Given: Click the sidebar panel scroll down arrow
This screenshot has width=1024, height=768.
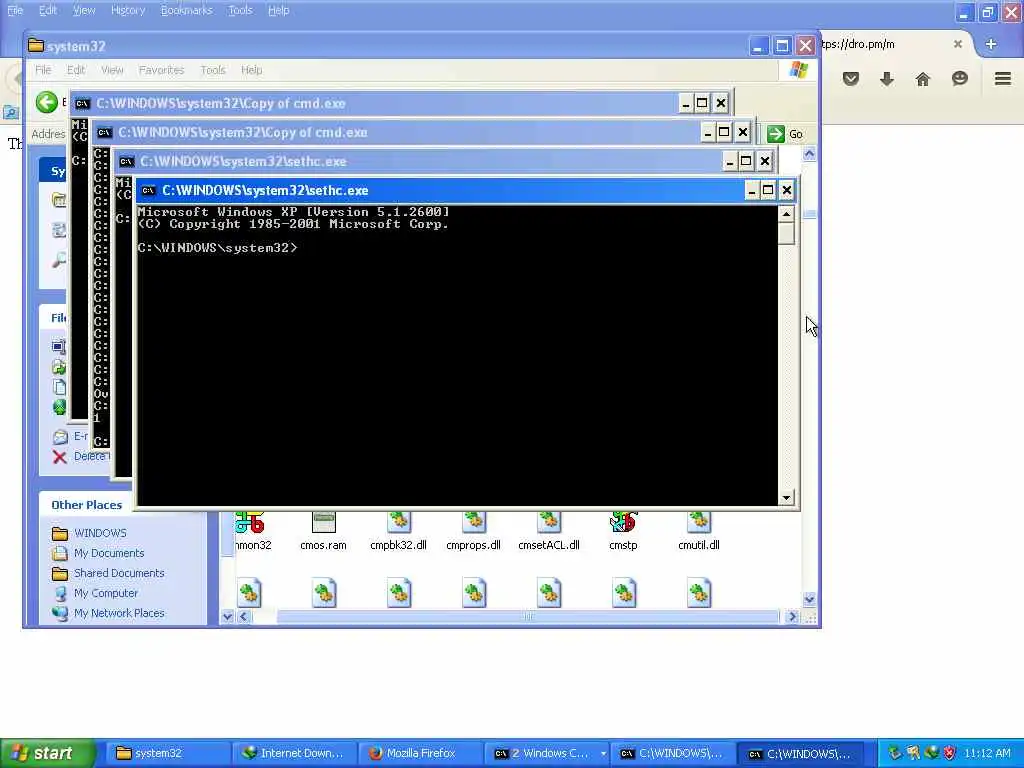Looking at the screenshot, I should [227, 616].
